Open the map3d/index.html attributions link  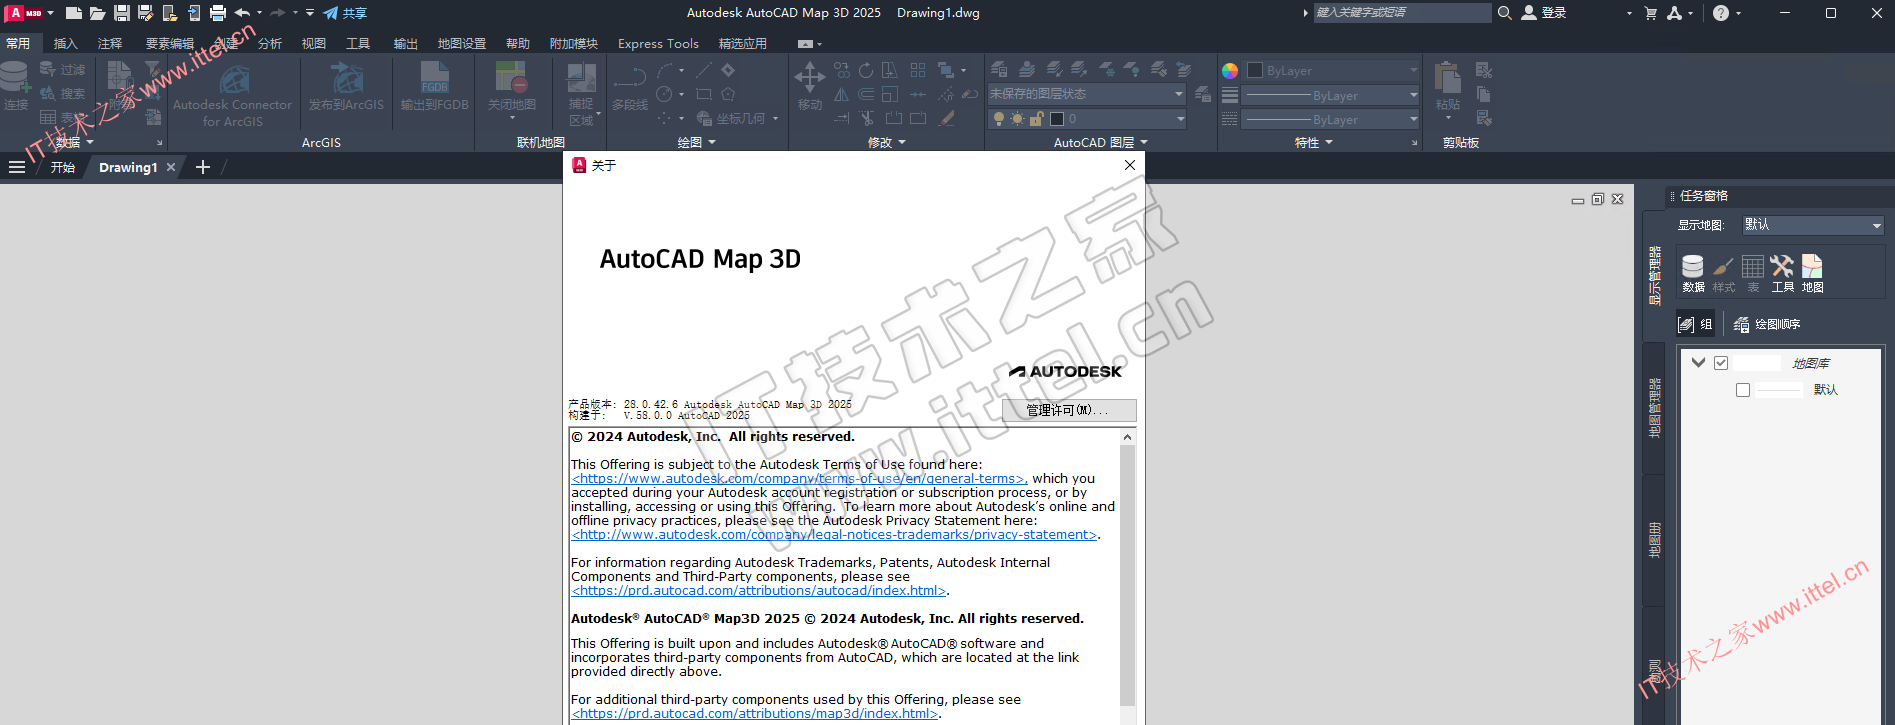[x=755, y=714]
